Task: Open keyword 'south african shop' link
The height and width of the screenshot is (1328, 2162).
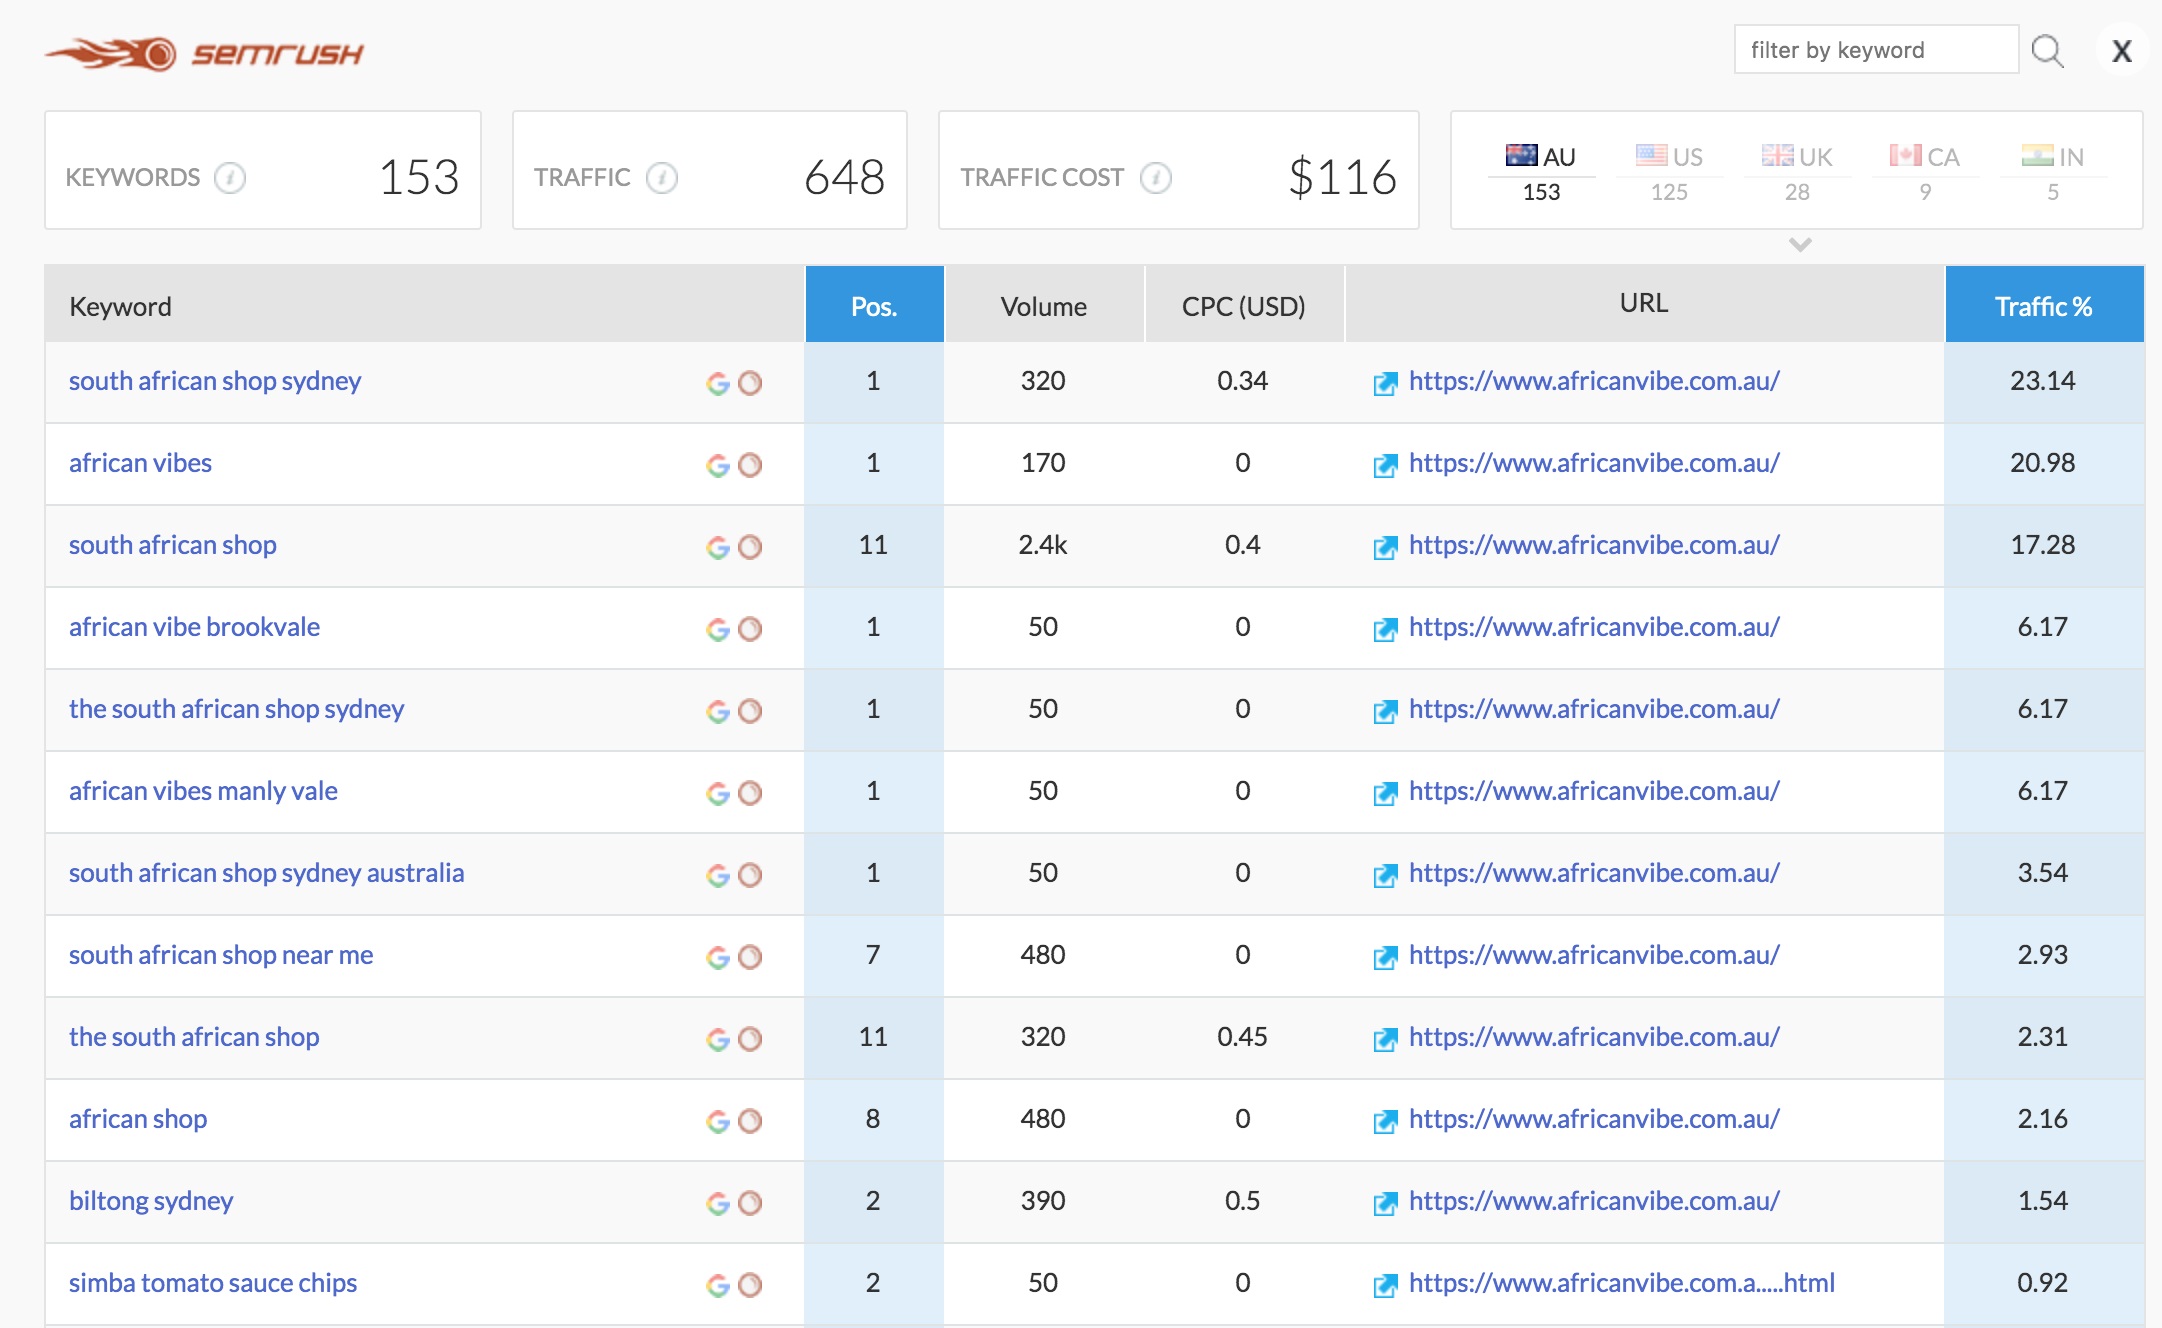Action: click(173, 545)
